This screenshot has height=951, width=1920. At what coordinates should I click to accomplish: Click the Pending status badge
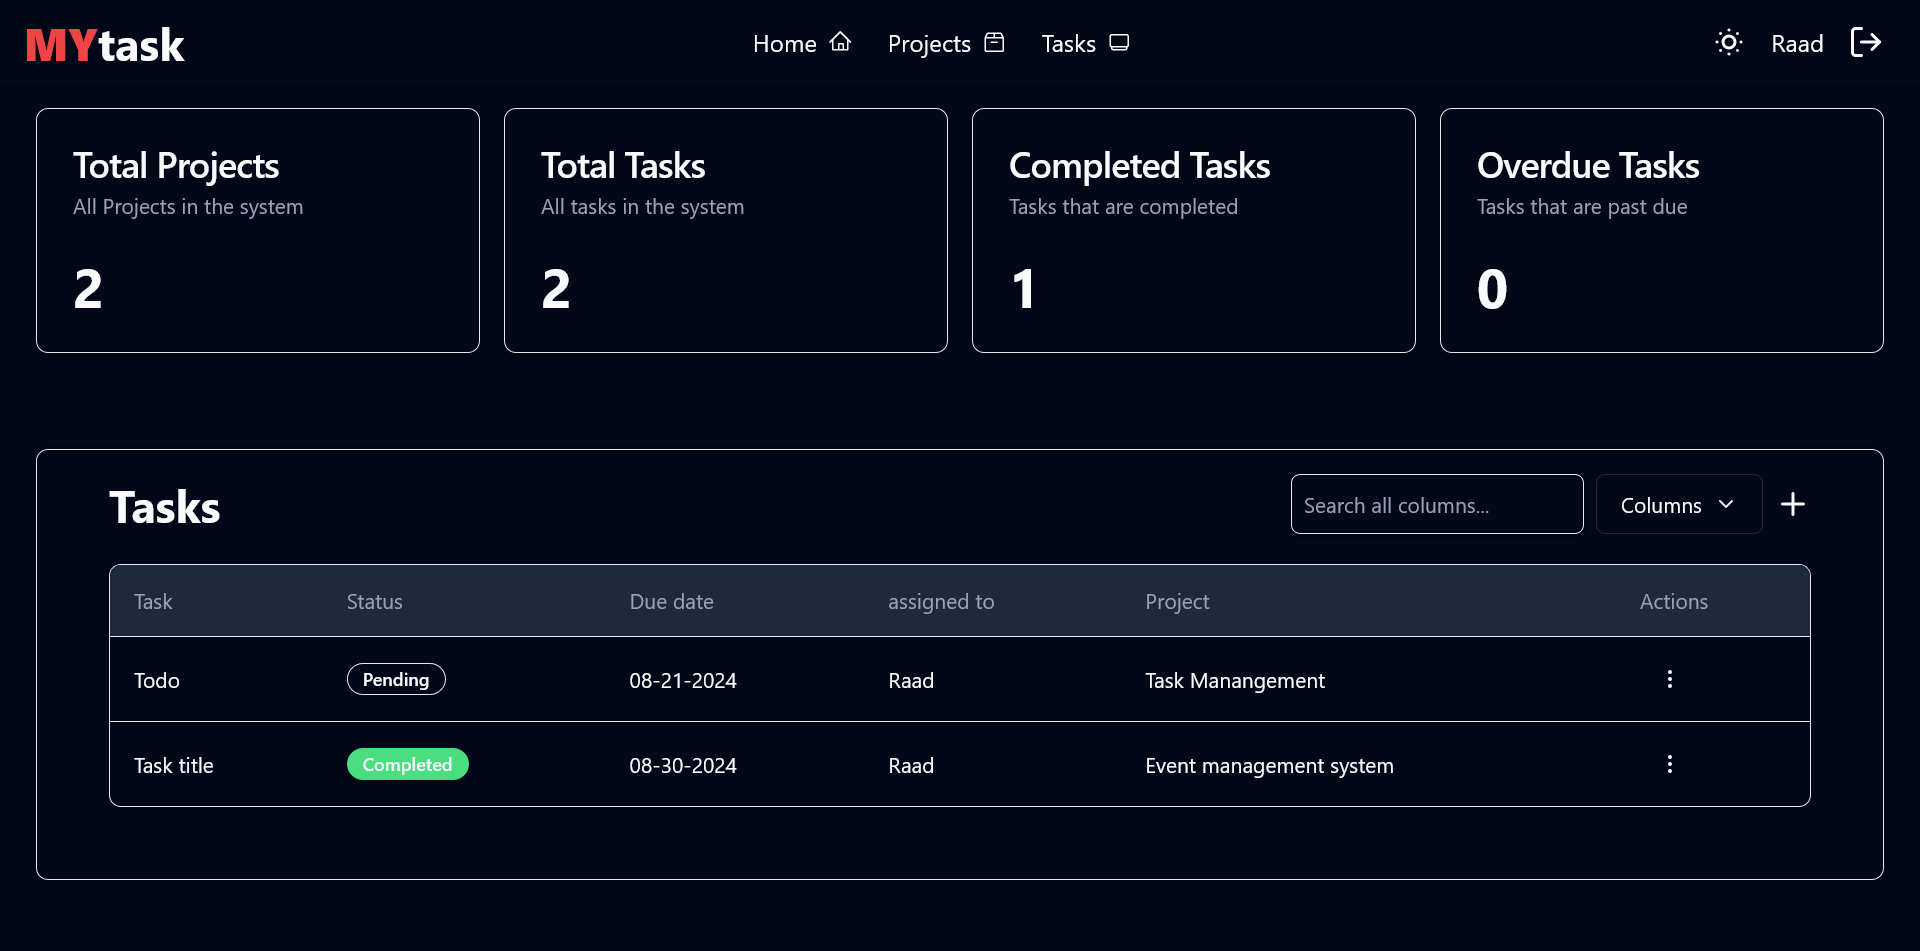click(396, 680)
